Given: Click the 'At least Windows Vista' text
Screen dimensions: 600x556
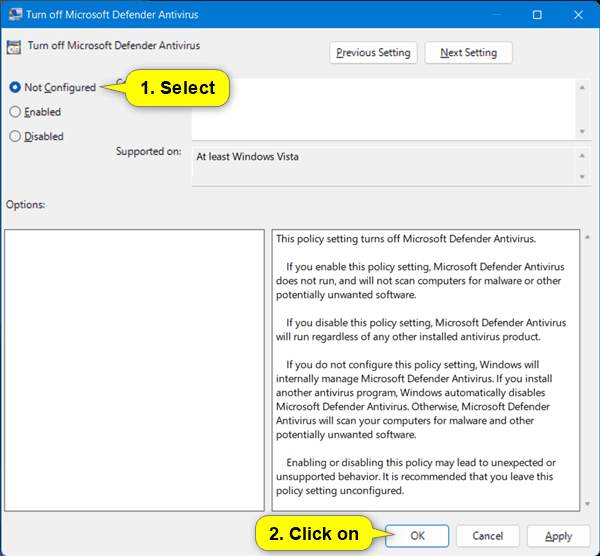Looking at the screenshot, I should 247,157.
